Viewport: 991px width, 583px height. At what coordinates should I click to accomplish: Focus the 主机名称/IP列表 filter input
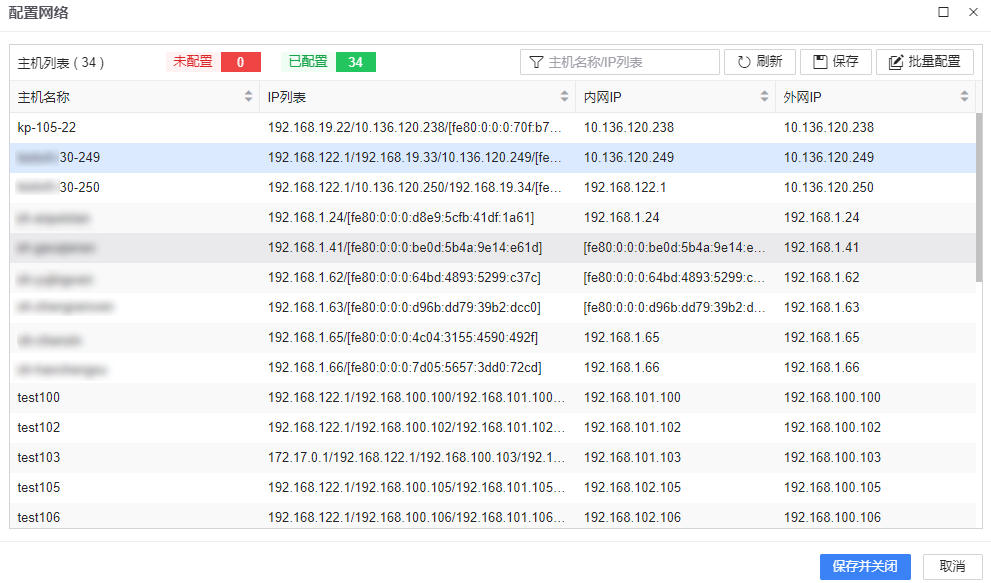pos(619,62)
